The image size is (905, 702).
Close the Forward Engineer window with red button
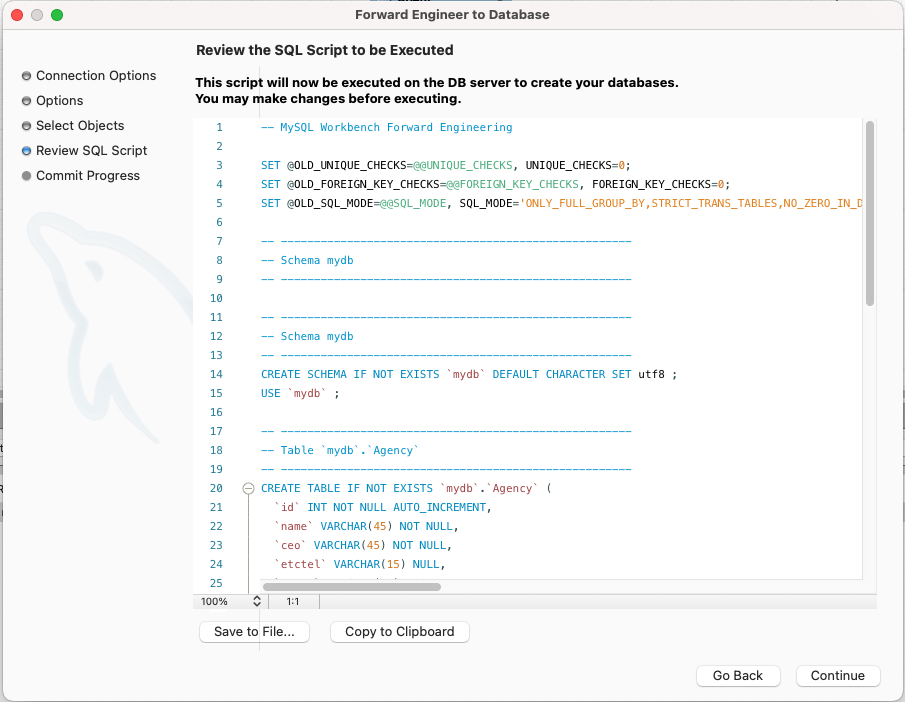click(17, 15)
